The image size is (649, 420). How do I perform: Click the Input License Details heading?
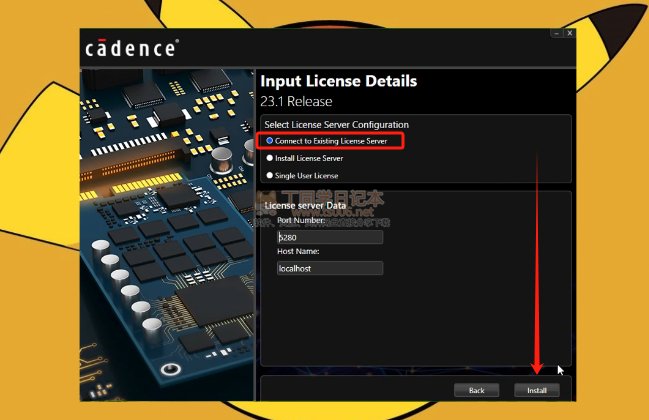tap(338, 81)
